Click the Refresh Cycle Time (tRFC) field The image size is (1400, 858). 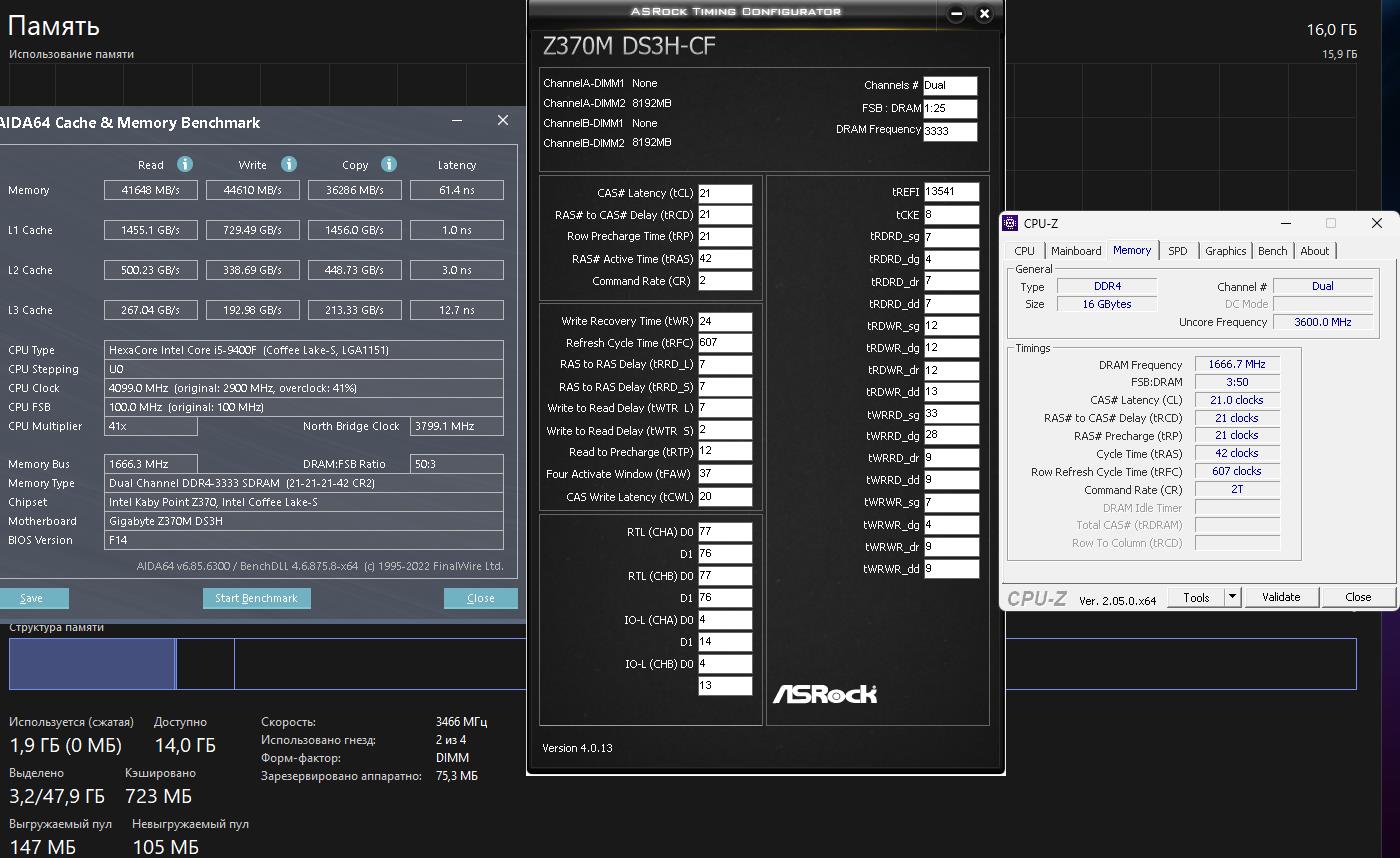coord(724,343)
